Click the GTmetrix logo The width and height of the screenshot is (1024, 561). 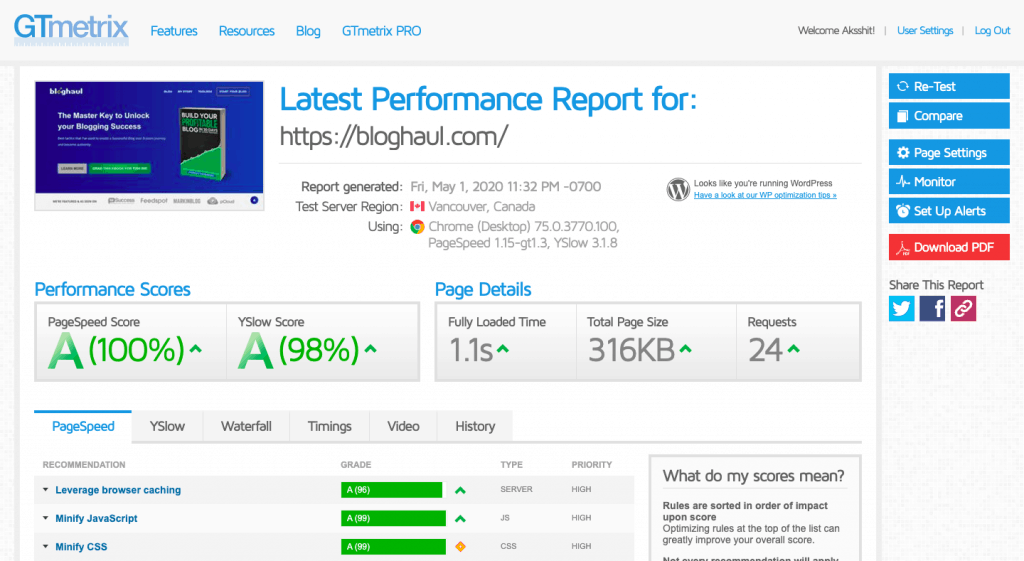tap(71, 29)
